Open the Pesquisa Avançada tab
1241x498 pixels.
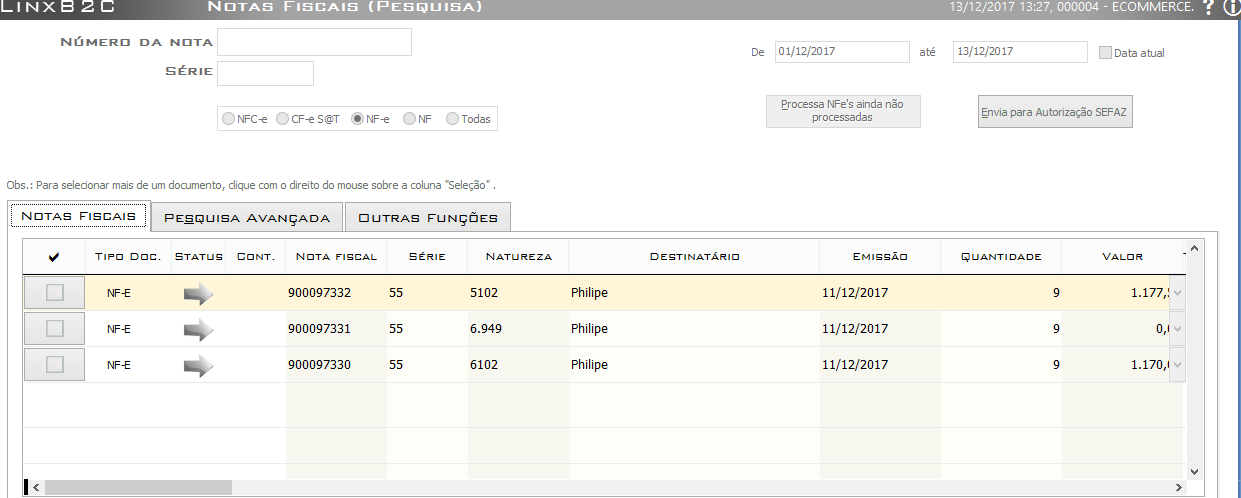[x=247, y=217]
